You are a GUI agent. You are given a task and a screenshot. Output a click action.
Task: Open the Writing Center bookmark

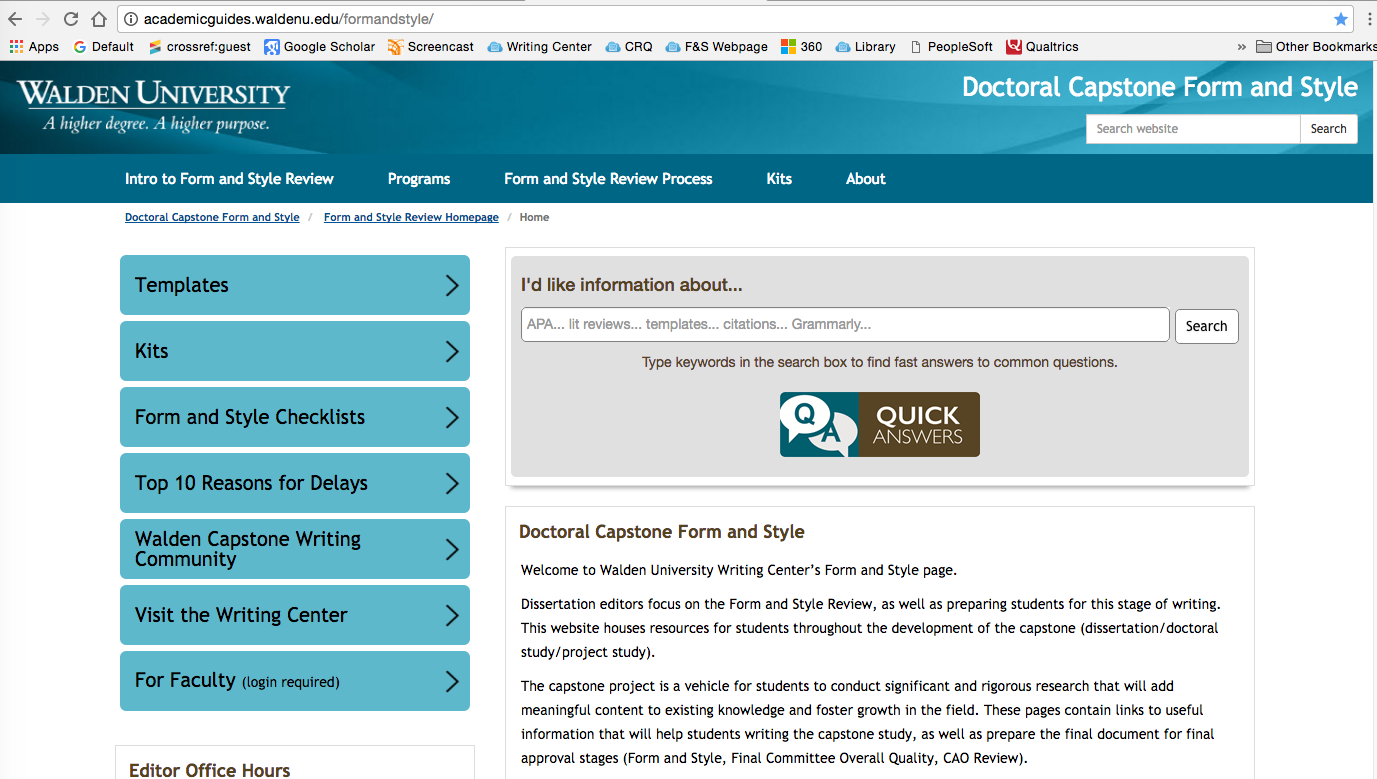539,46
